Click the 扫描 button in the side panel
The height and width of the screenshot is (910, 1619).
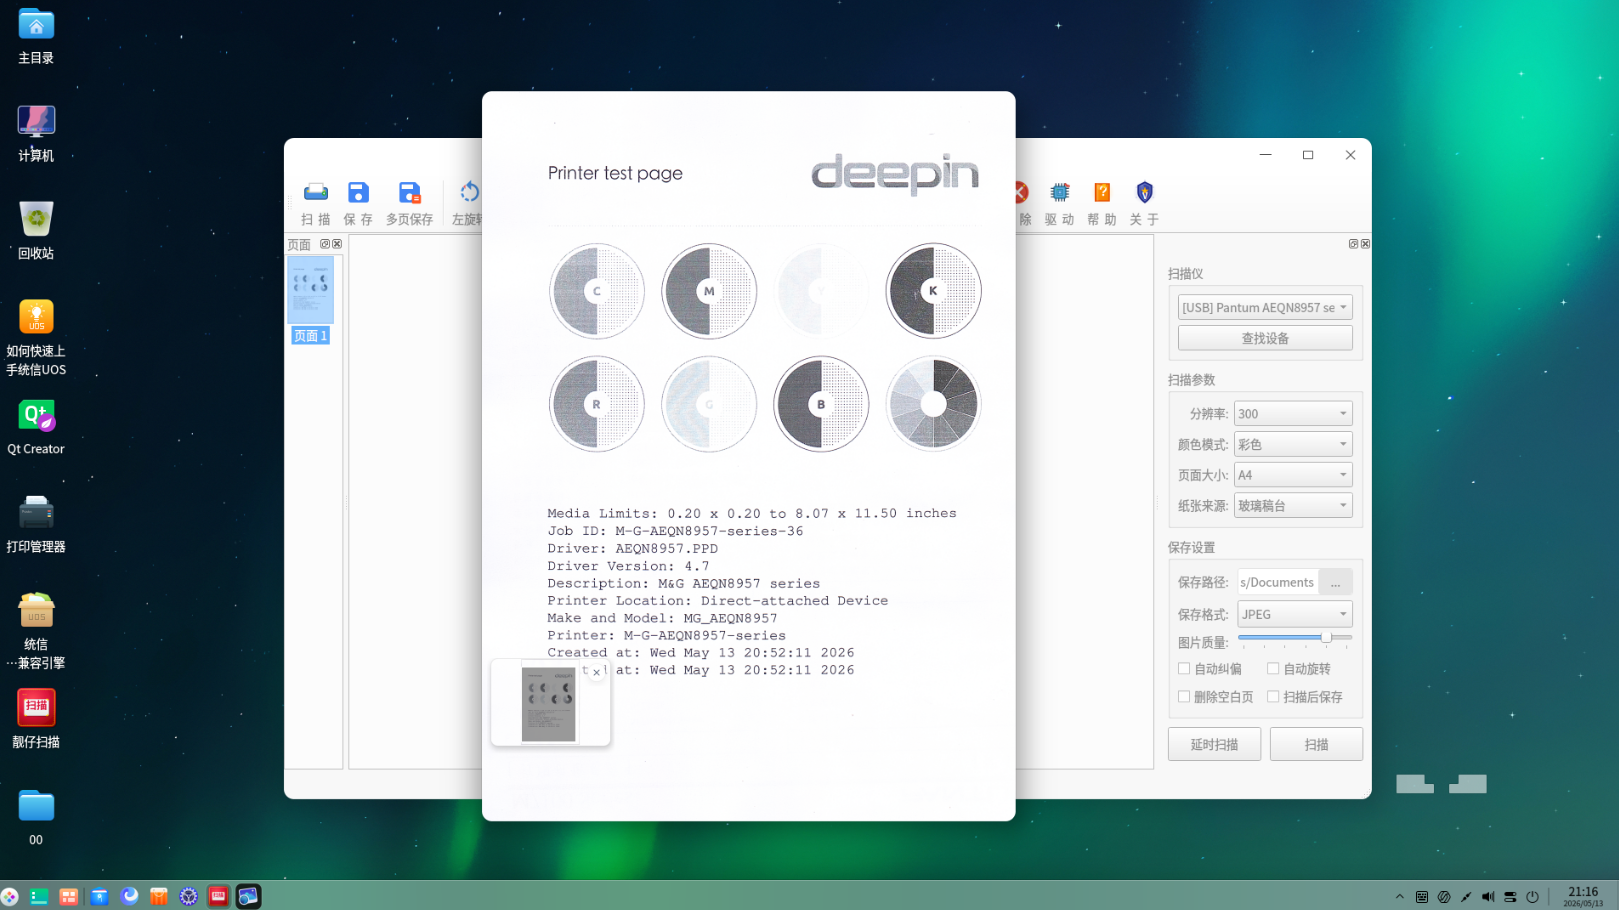point(1316,744)
